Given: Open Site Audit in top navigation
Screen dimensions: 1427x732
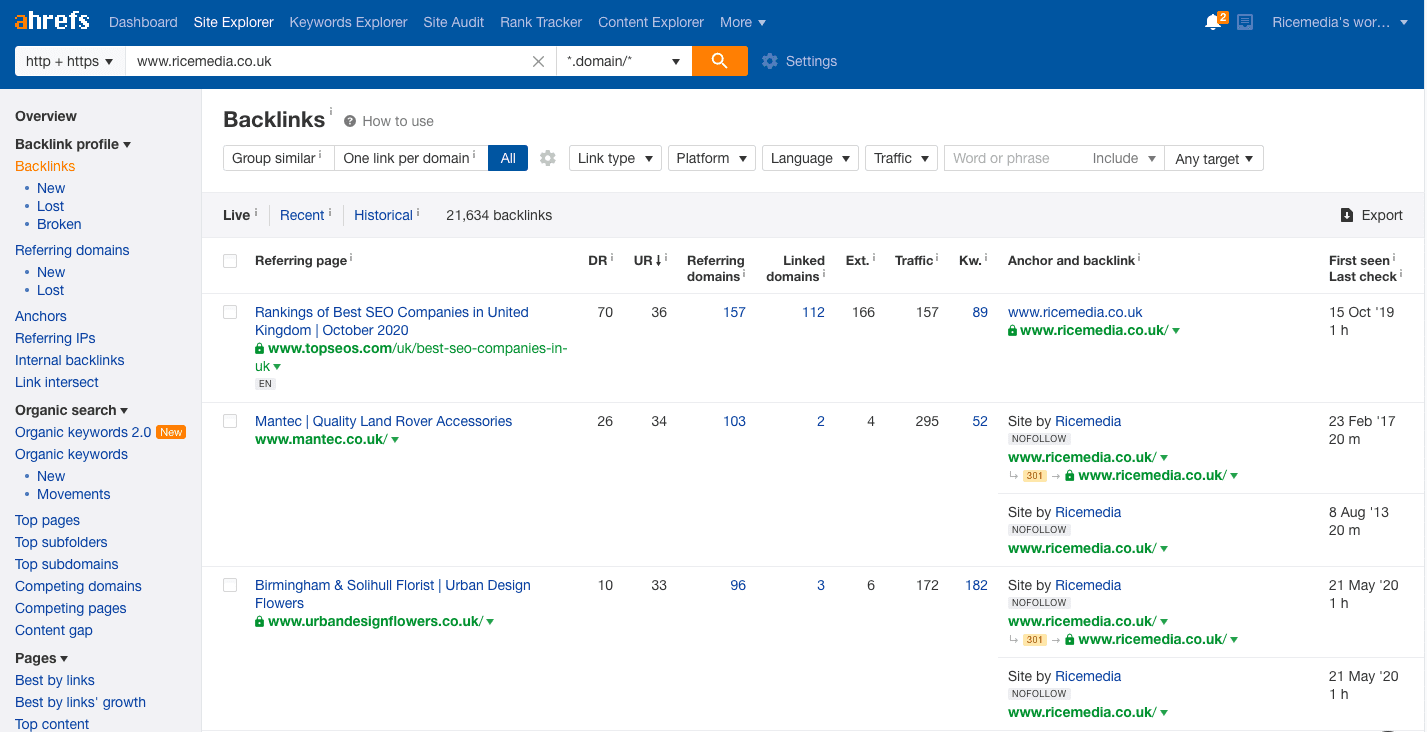Looking at the screenshot, I should [454, 22].
